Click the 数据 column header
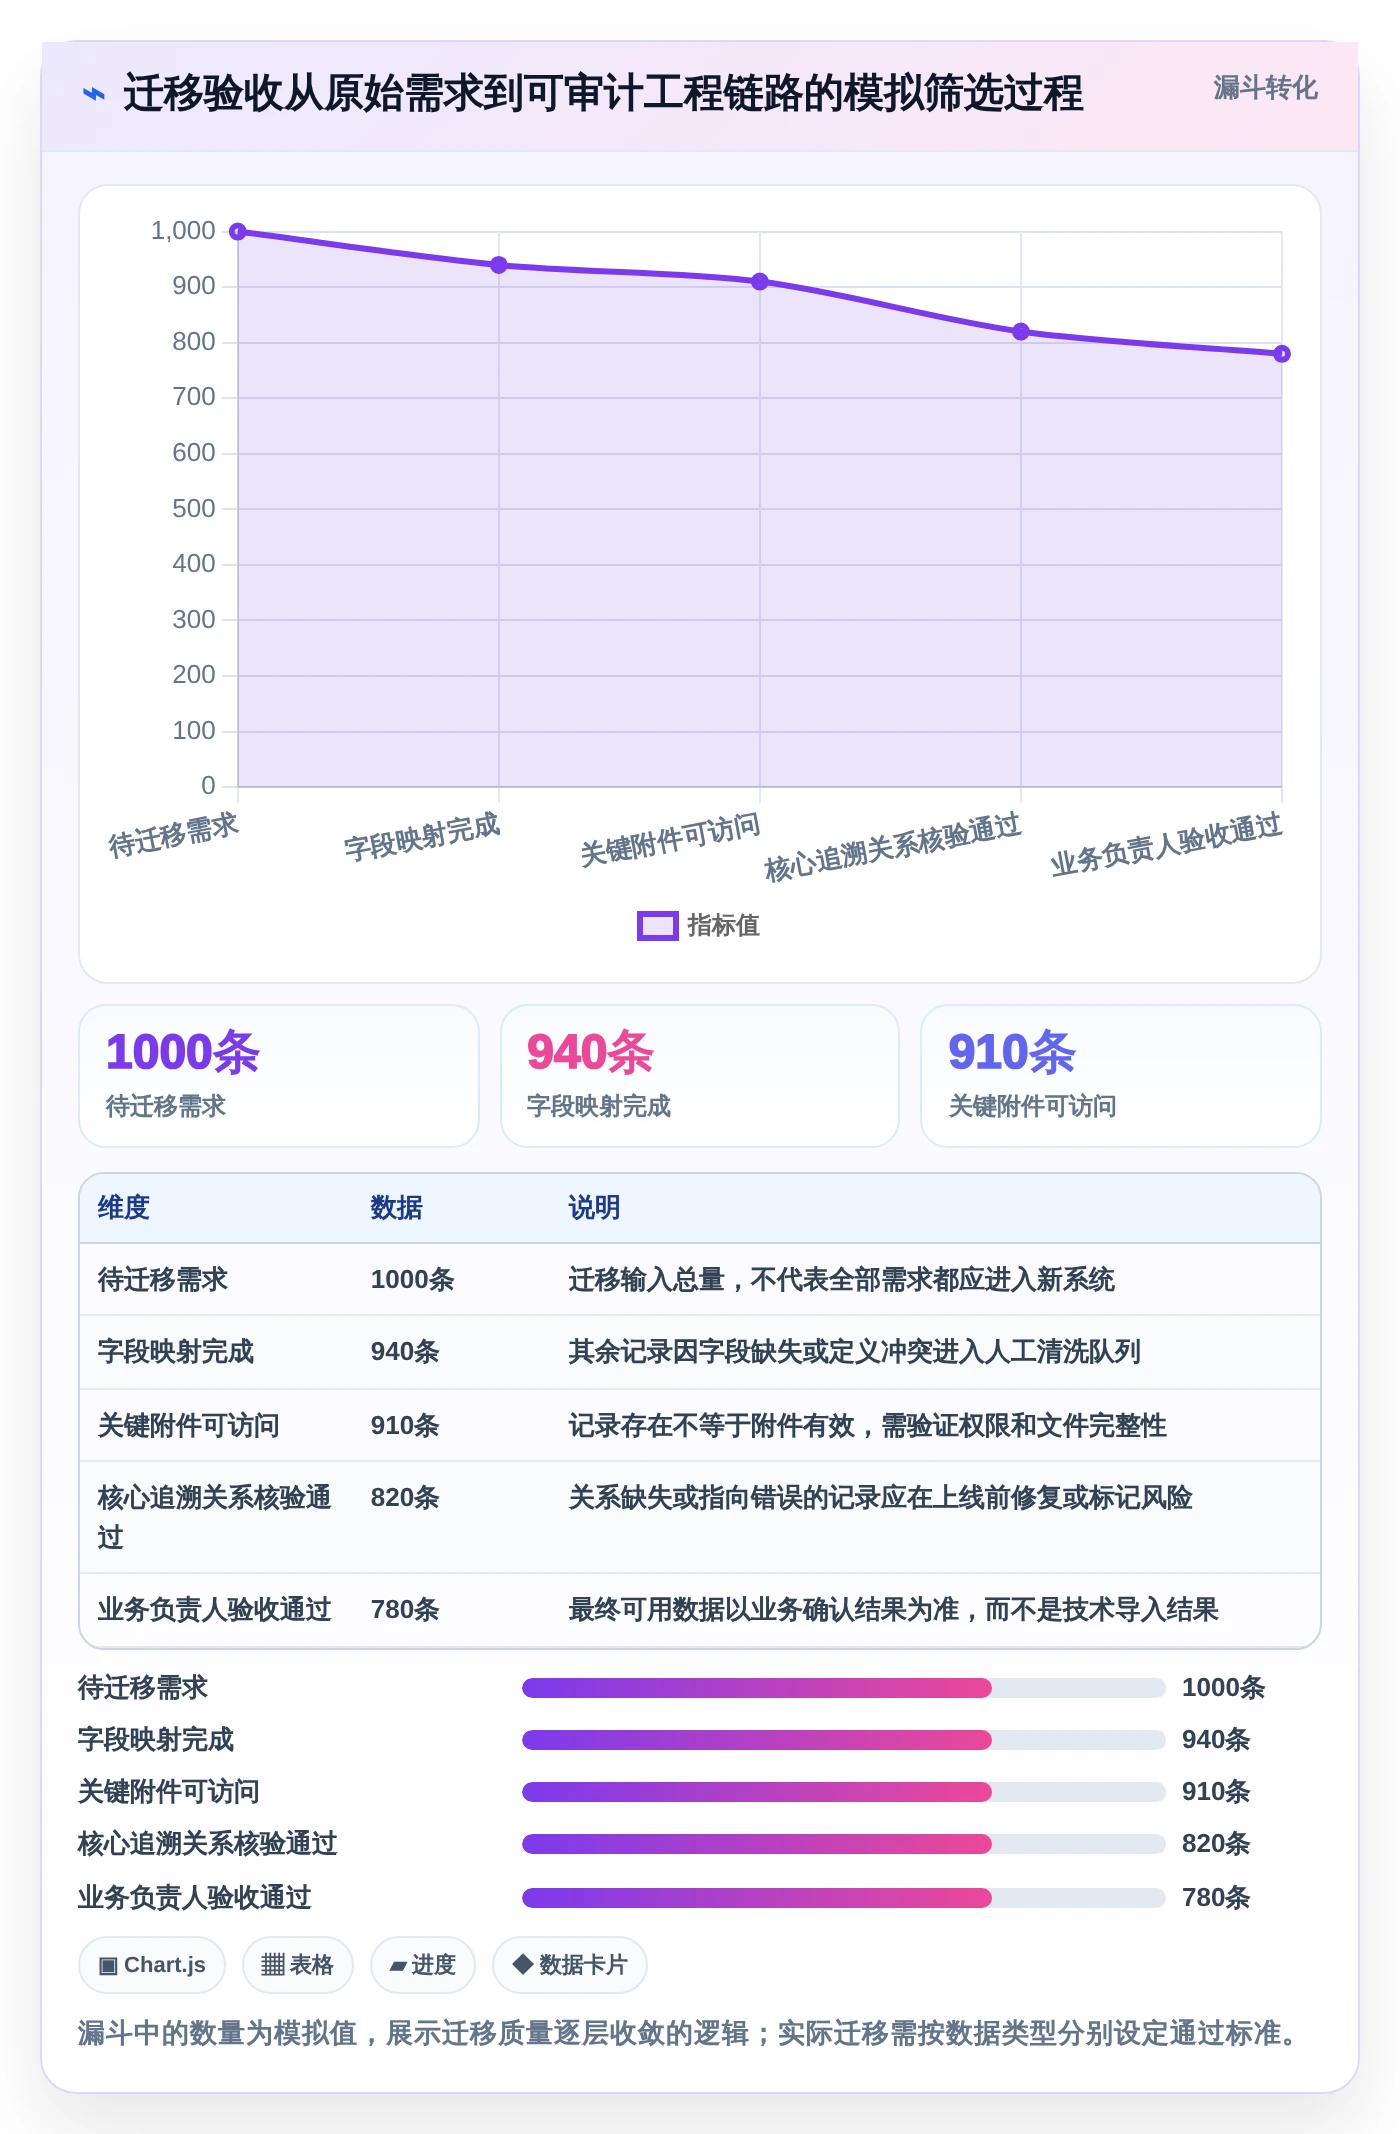Viewport: 1400px width, 2134px height. pyautogui.click(x=397, y=1208)
